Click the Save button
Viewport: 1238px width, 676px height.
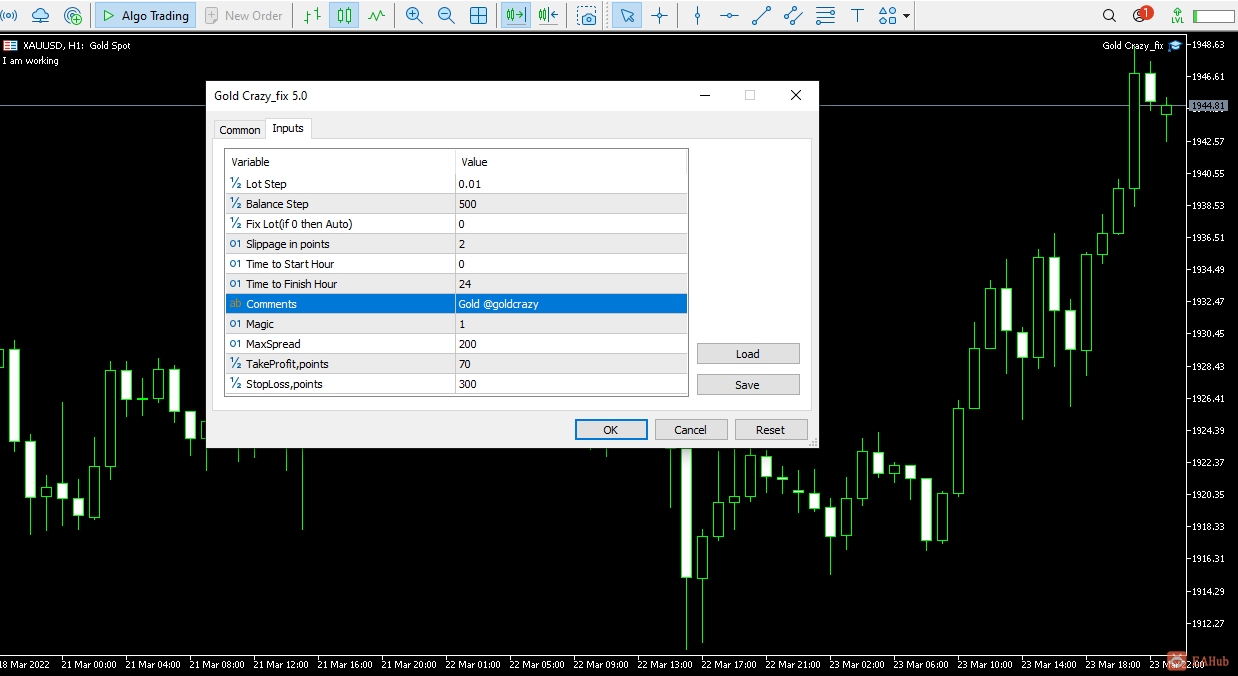tap(748, 385)
